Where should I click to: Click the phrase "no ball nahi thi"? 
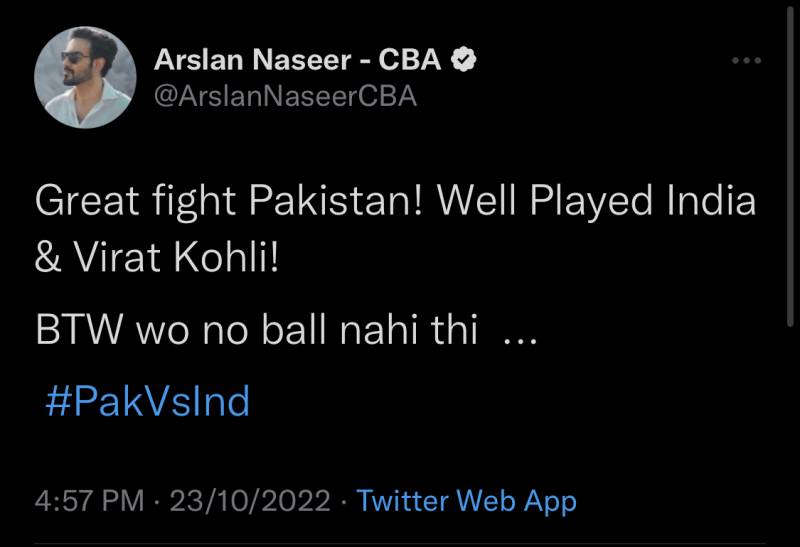339,332
